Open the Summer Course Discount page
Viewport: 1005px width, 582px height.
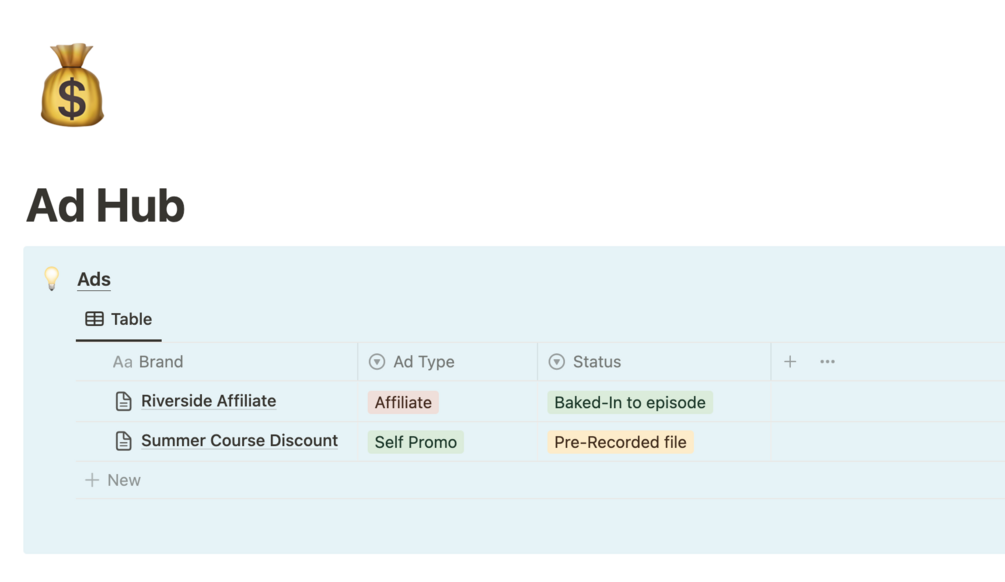coord(239,440)
